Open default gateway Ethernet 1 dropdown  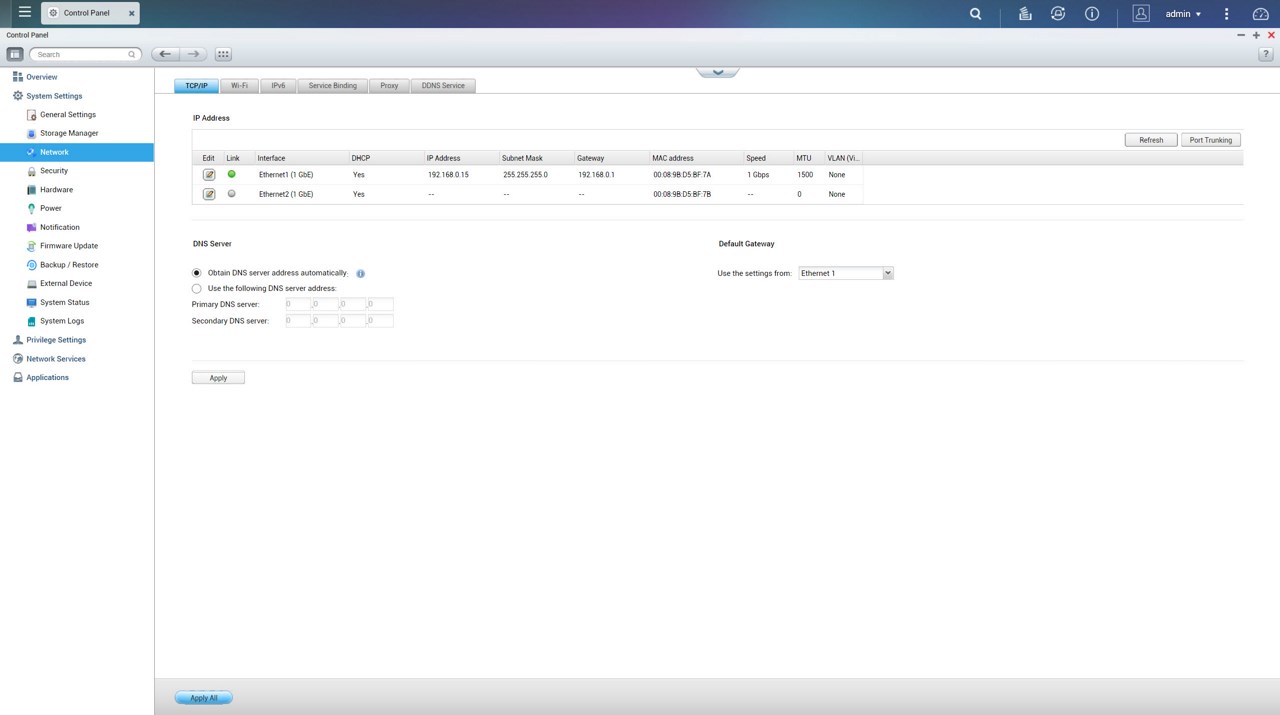click(x=846, y=273)
